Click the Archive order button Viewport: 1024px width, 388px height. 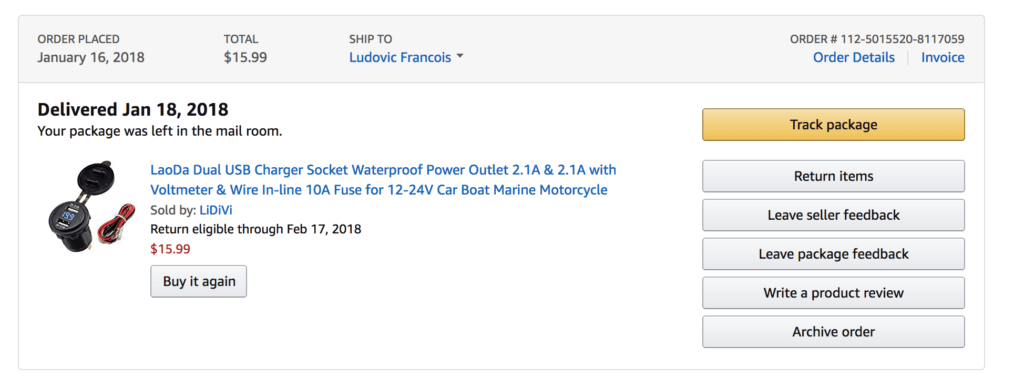tap(833, 332)
